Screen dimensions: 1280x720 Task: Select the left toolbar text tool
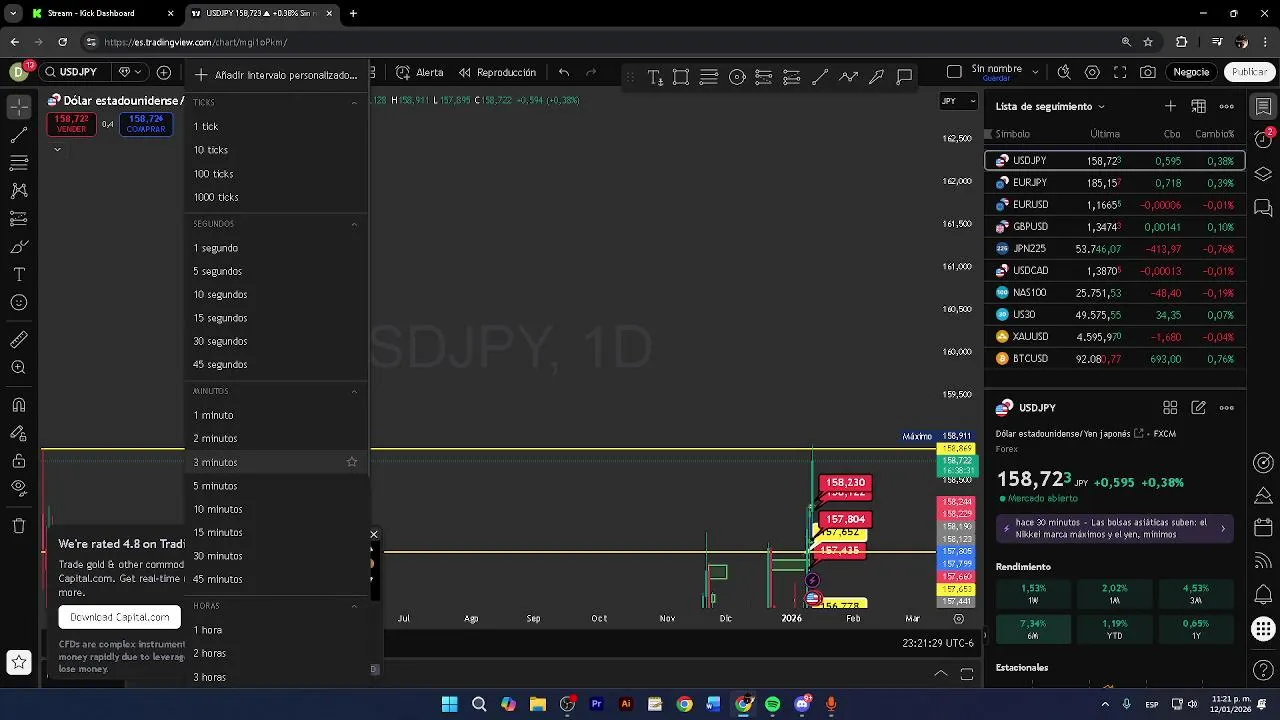click(19, 274)
